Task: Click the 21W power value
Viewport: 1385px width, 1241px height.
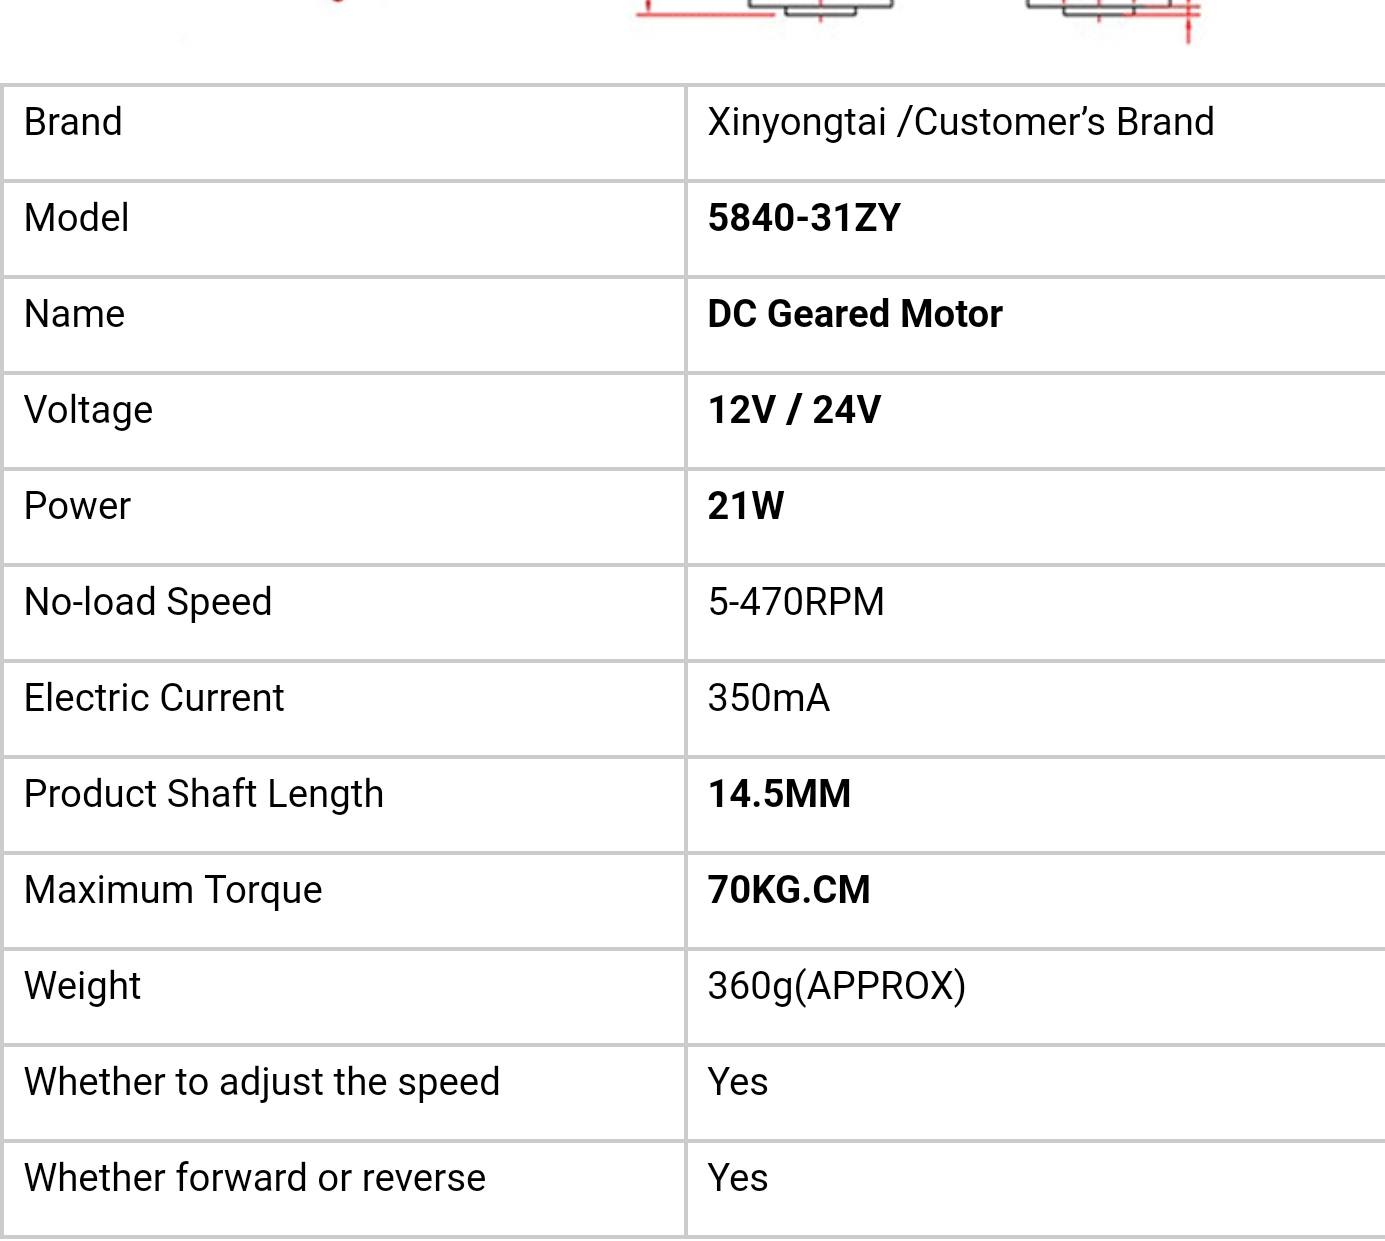Action: click(x=745, y=506)
